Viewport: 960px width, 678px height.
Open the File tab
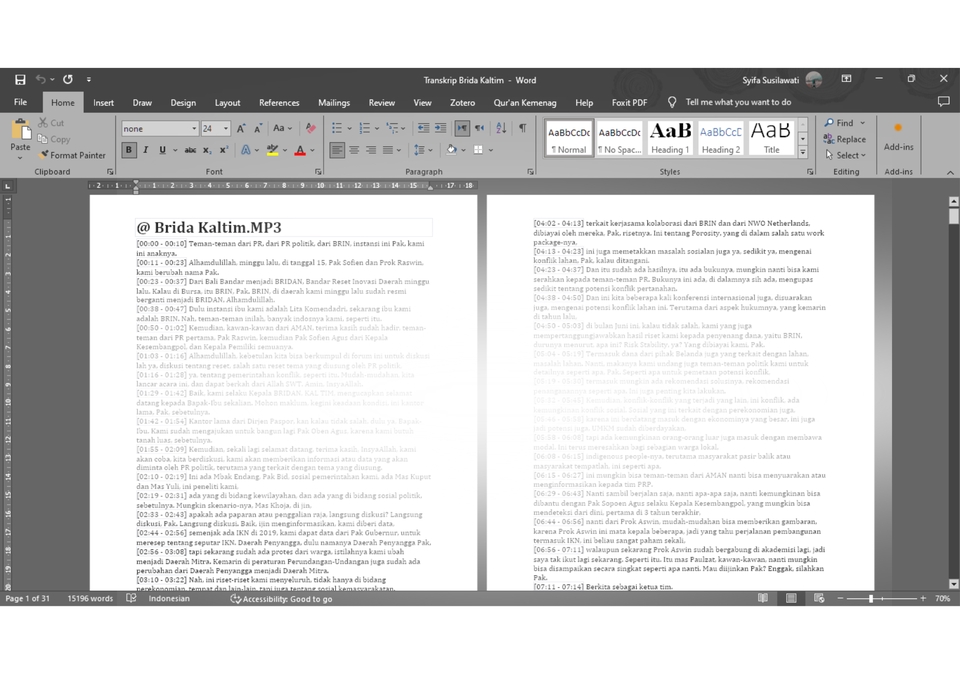[20, 102]
